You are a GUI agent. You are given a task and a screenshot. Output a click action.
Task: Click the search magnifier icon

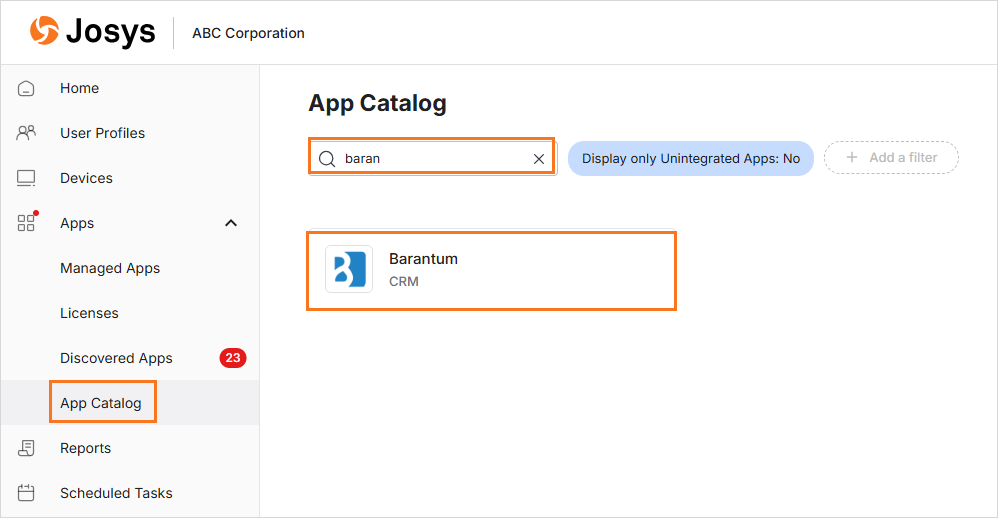pos(327,158)
